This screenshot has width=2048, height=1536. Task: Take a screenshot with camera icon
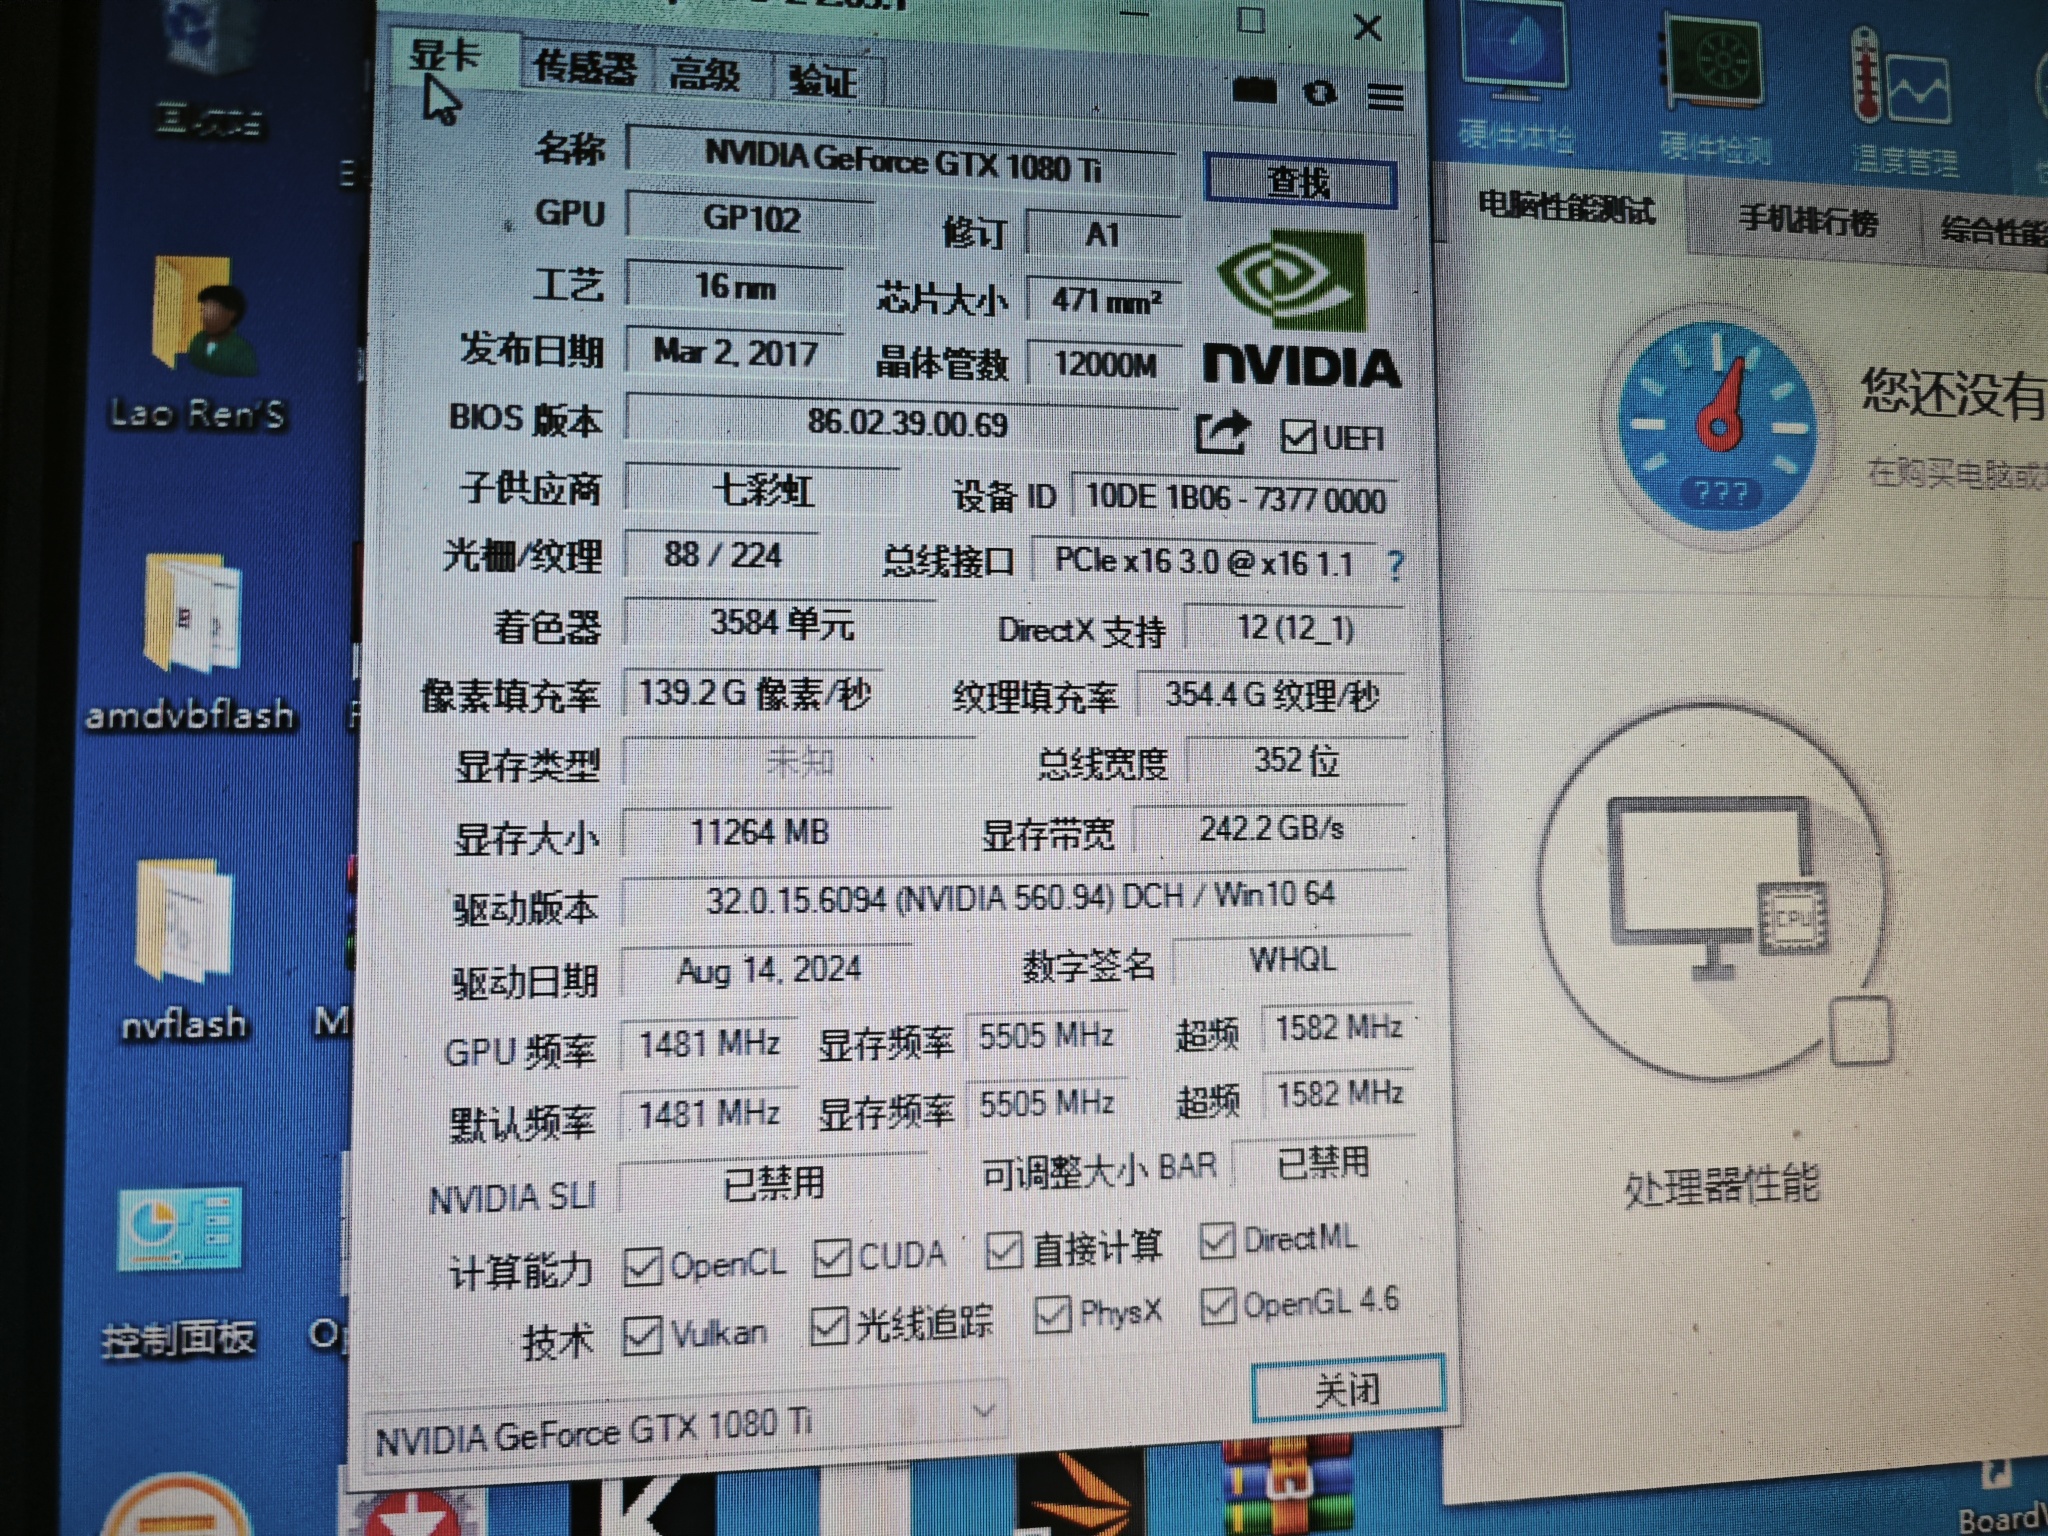pyautogui.click(x=1254, y=92)
